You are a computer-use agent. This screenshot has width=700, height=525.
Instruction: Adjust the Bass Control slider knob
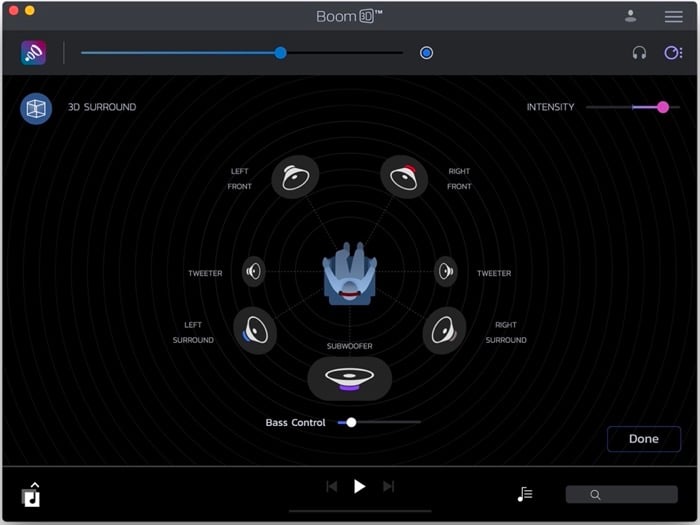pos(351,422)
